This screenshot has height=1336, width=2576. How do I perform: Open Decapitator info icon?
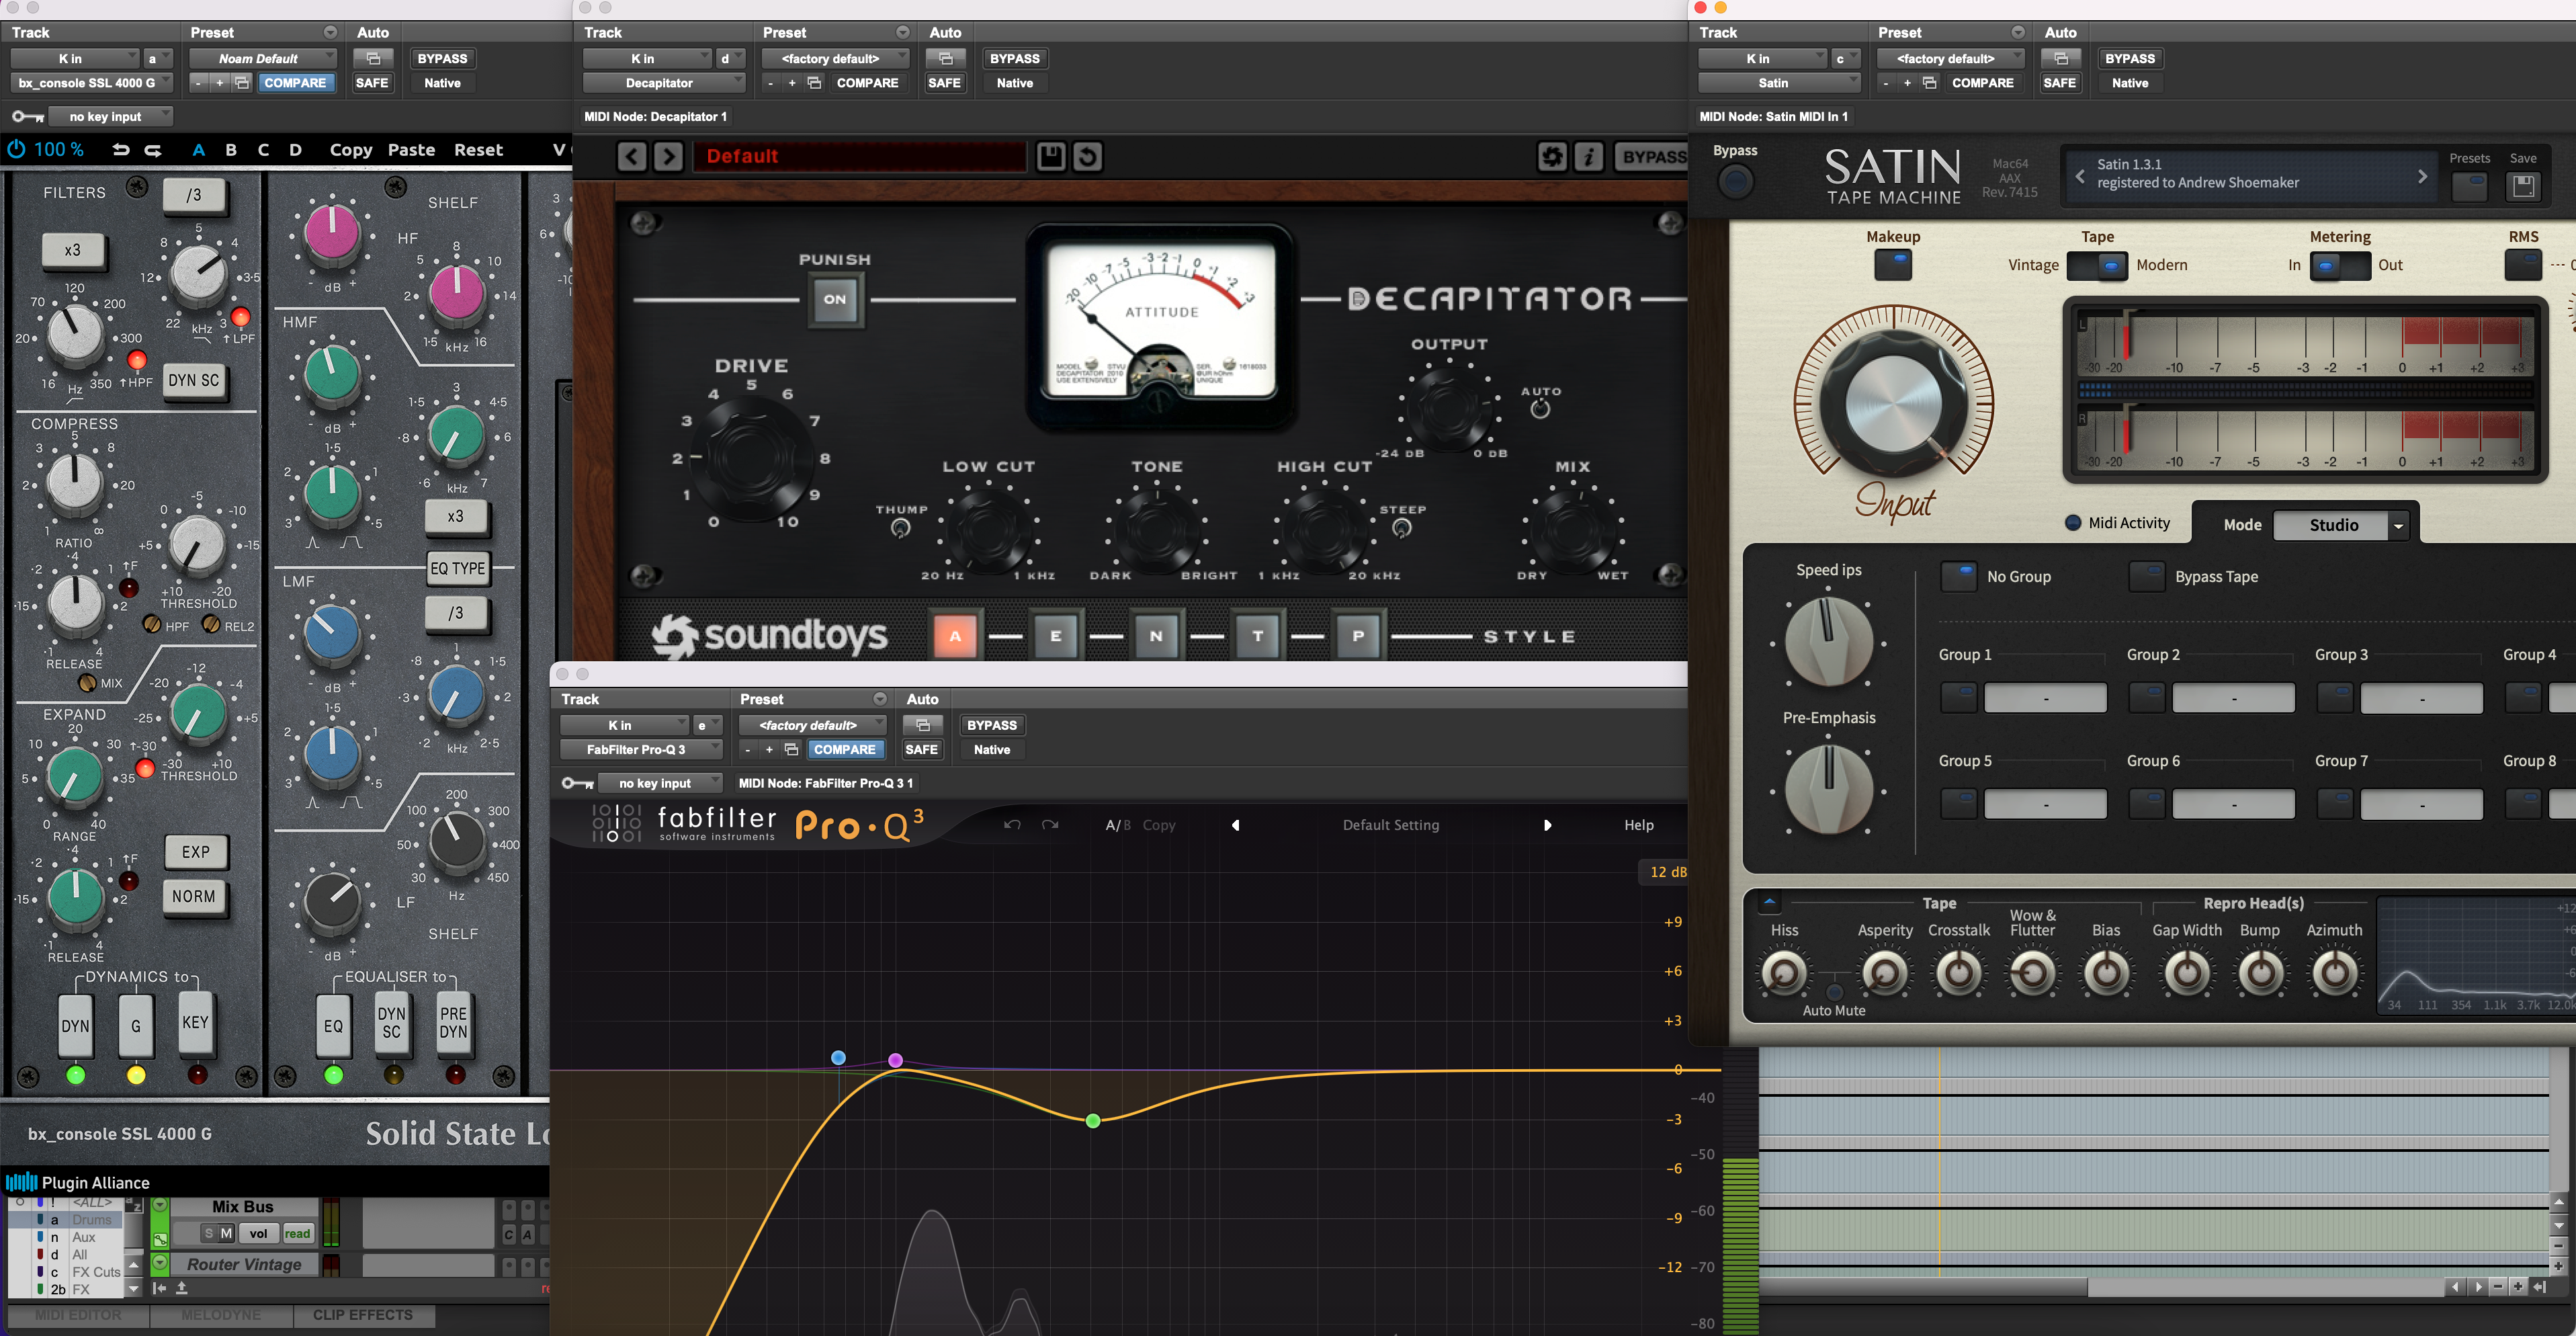pyautogui.click(x=1588, y=156)
